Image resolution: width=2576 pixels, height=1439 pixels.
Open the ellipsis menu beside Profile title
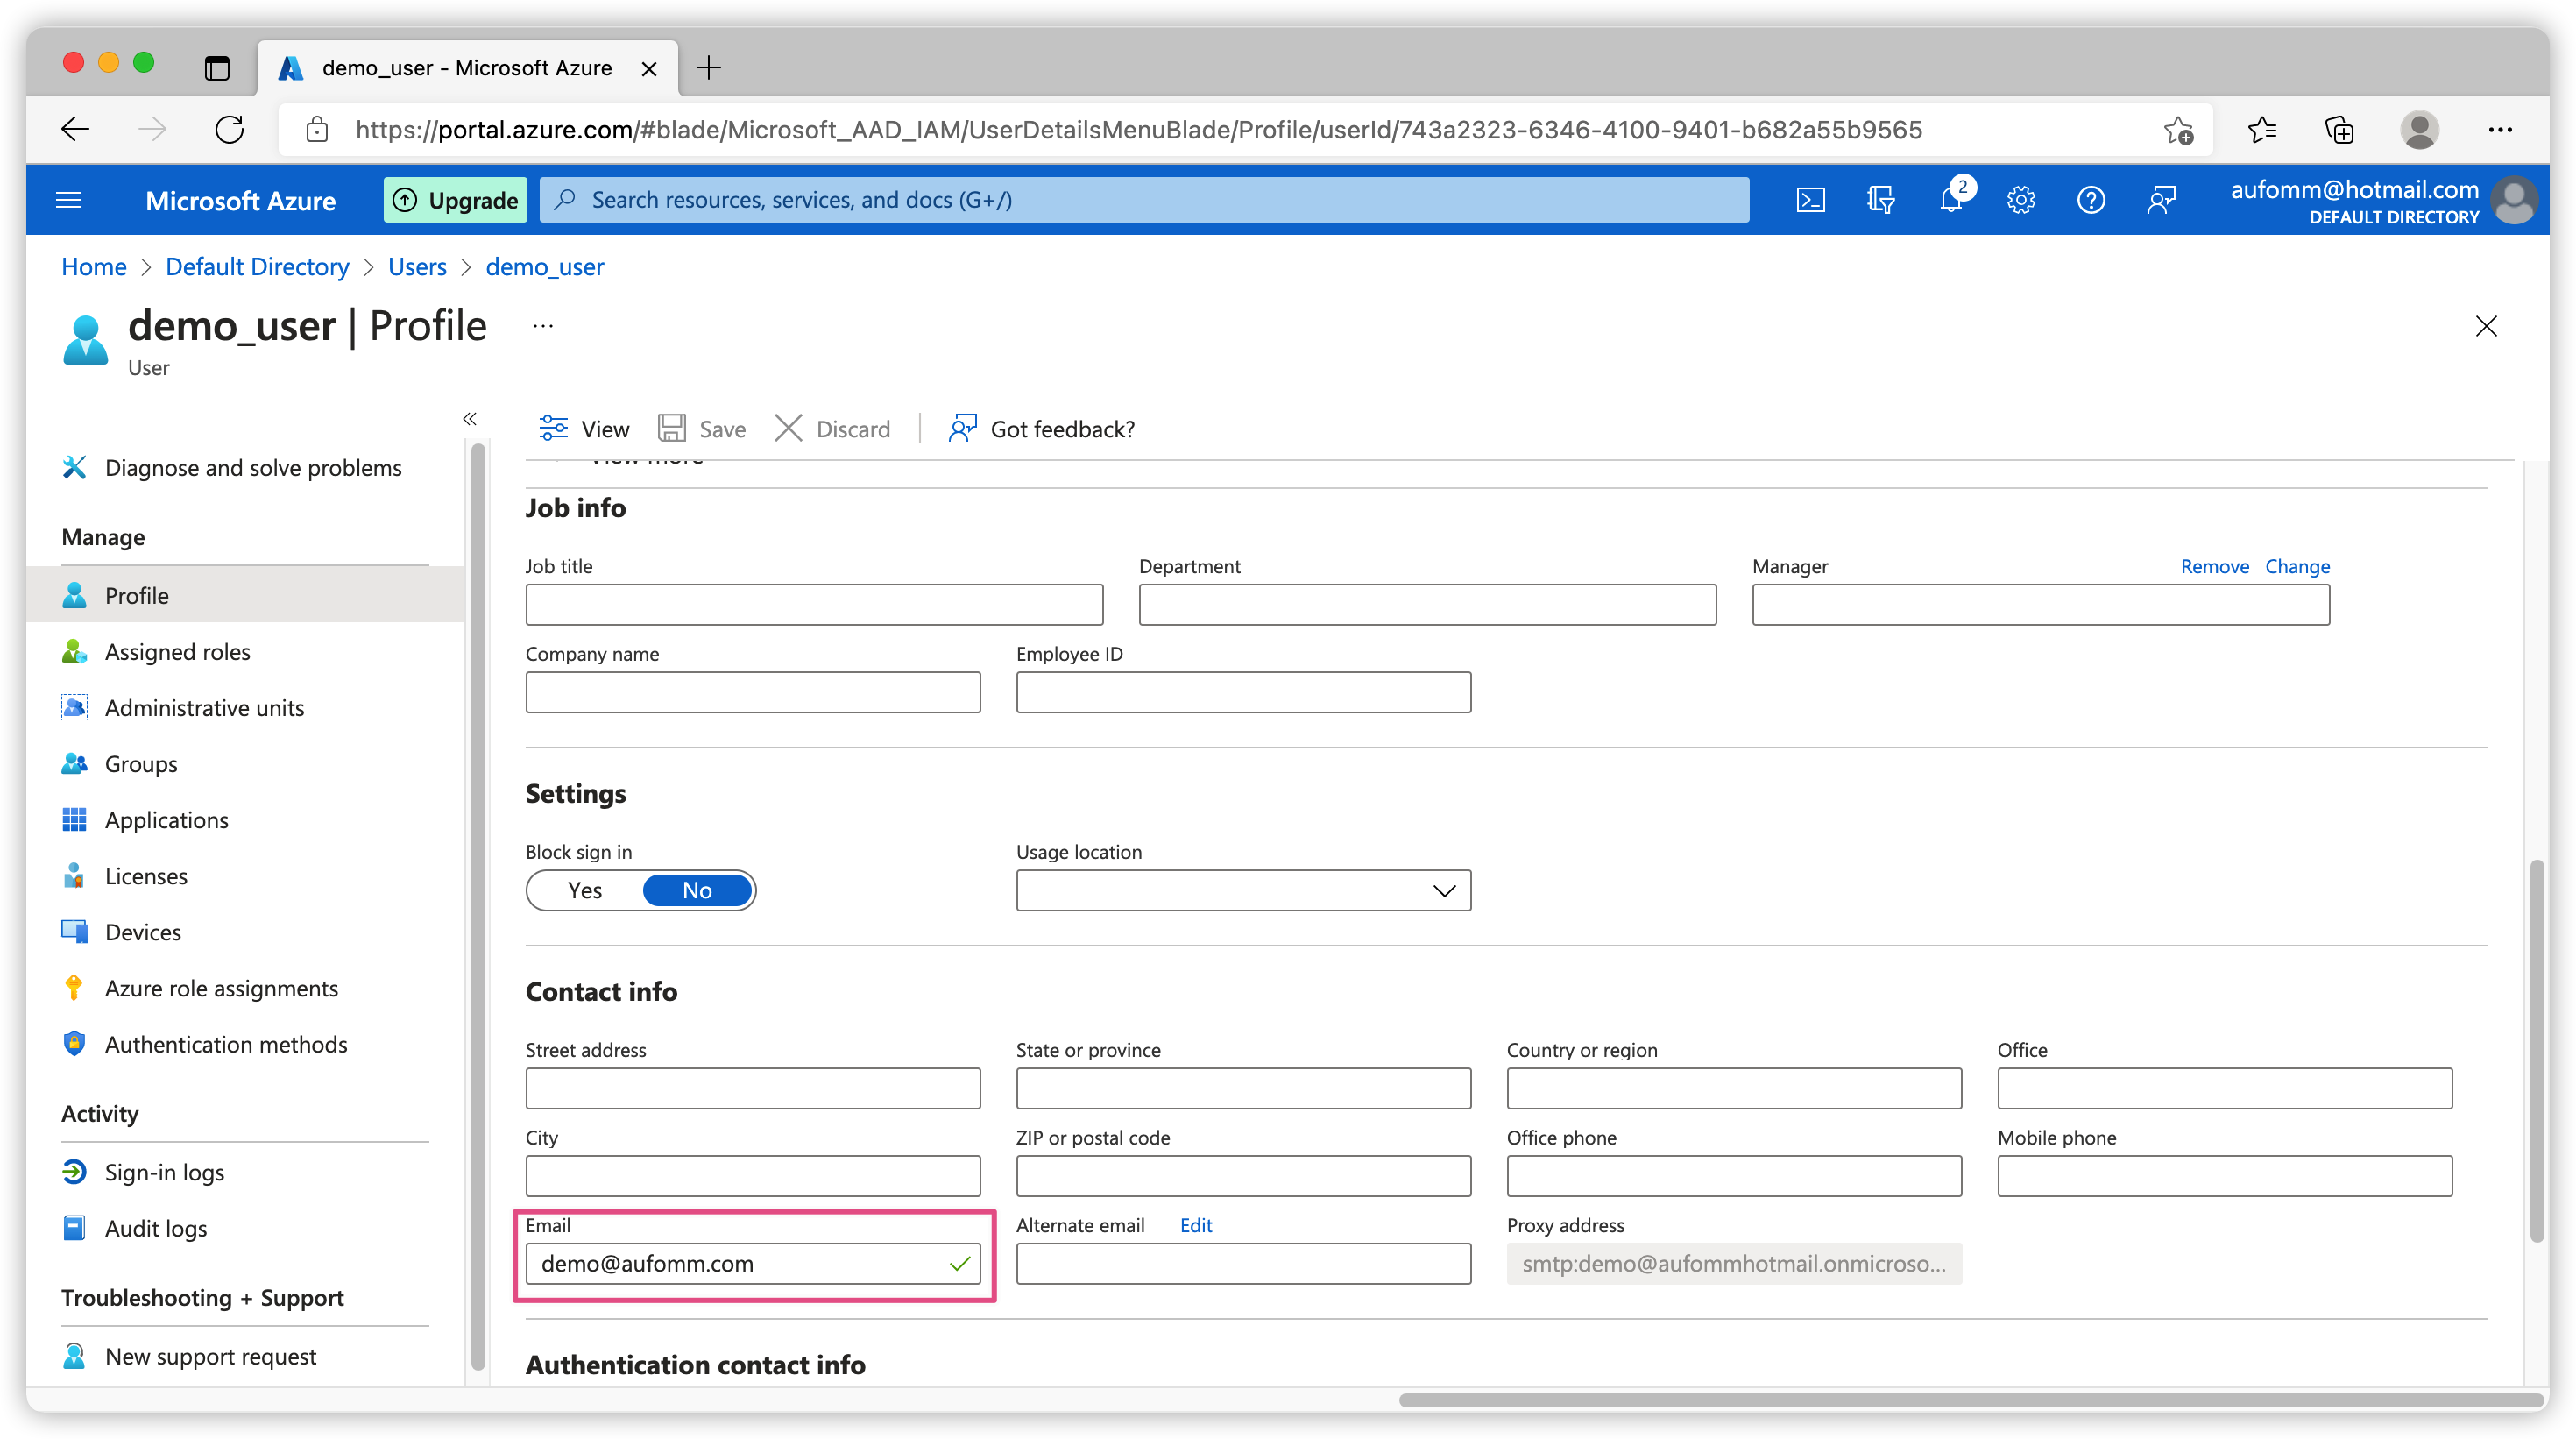click(x=543, y=326)
